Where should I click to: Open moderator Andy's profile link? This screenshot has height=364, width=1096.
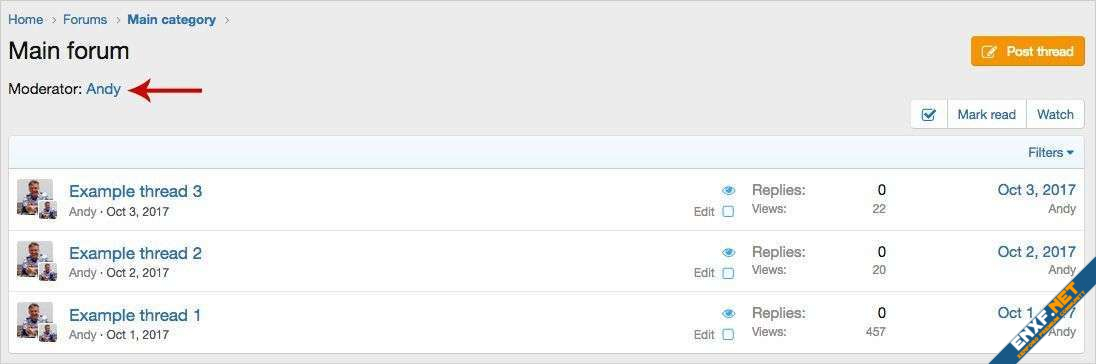[x=103, y=89]
